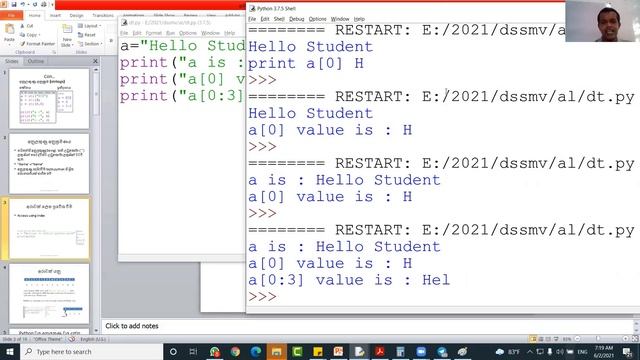Close the slide thumbnail pane
Image resolution: width=640 pixels, height=360 pixels.
coord(96,61)
